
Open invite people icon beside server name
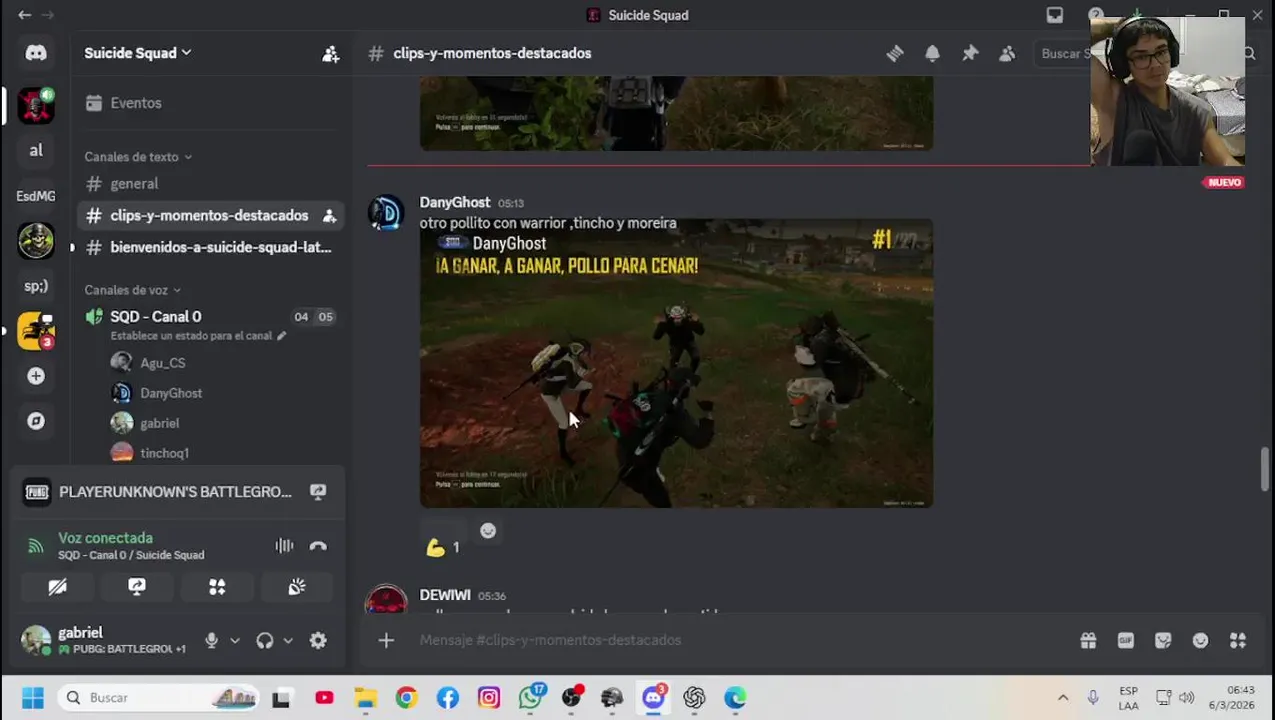tap(330, 54)
